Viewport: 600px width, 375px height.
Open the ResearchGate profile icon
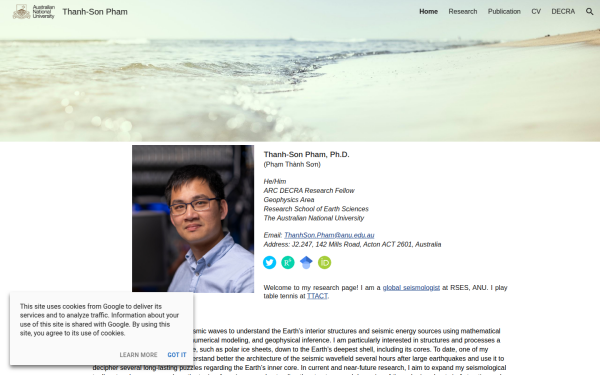tap(288, 262)
